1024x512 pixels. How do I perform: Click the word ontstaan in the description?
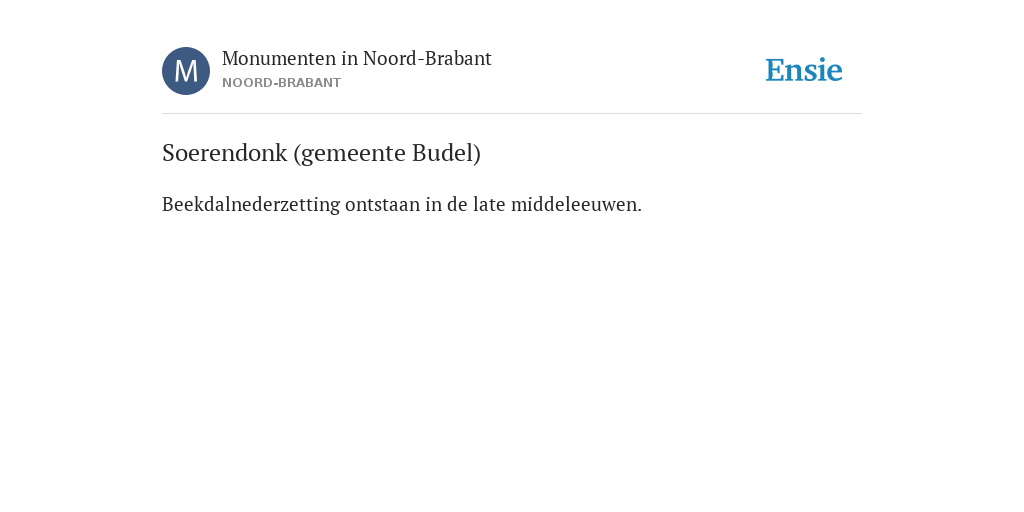383,204
